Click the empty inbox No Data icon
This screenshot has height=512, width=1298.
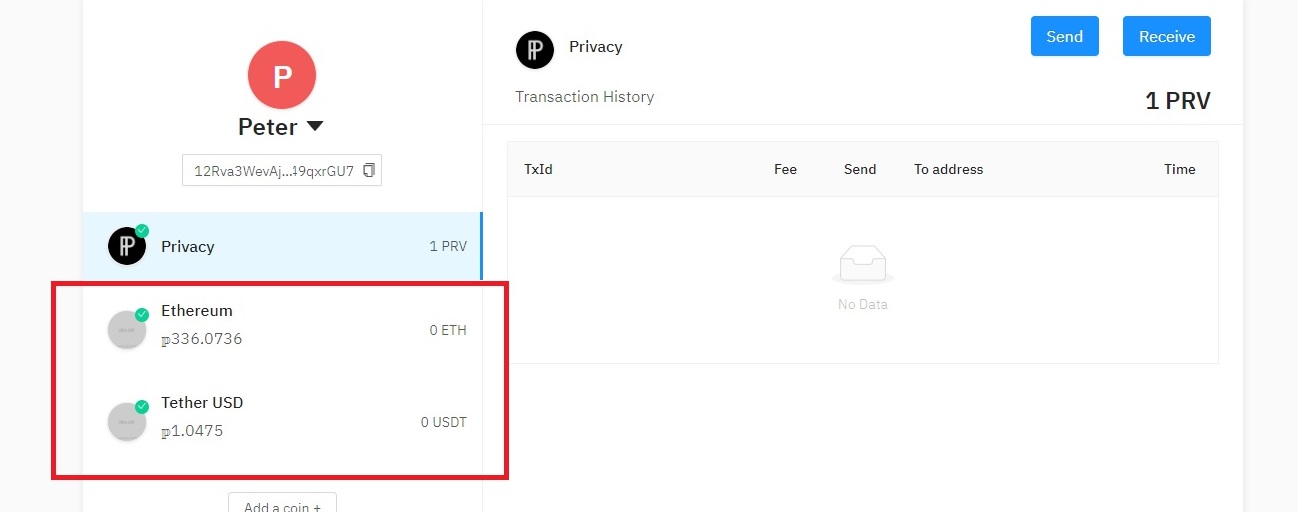pyautogui.click(x=862, y=265)
